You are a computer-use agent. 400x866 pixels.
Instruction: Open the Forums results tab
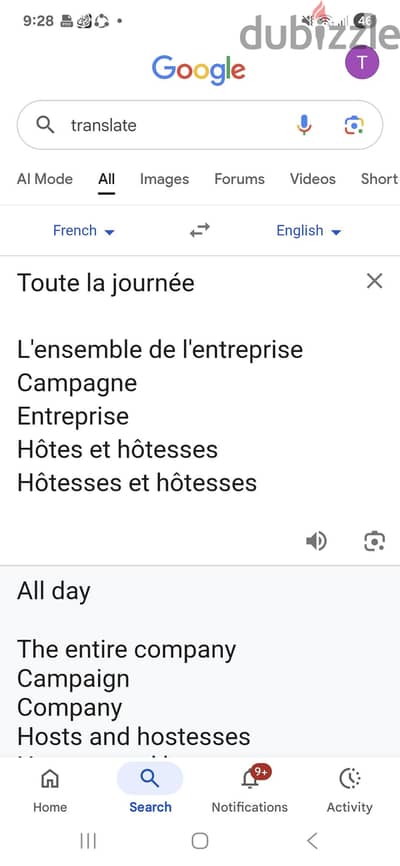click(239, 179)
